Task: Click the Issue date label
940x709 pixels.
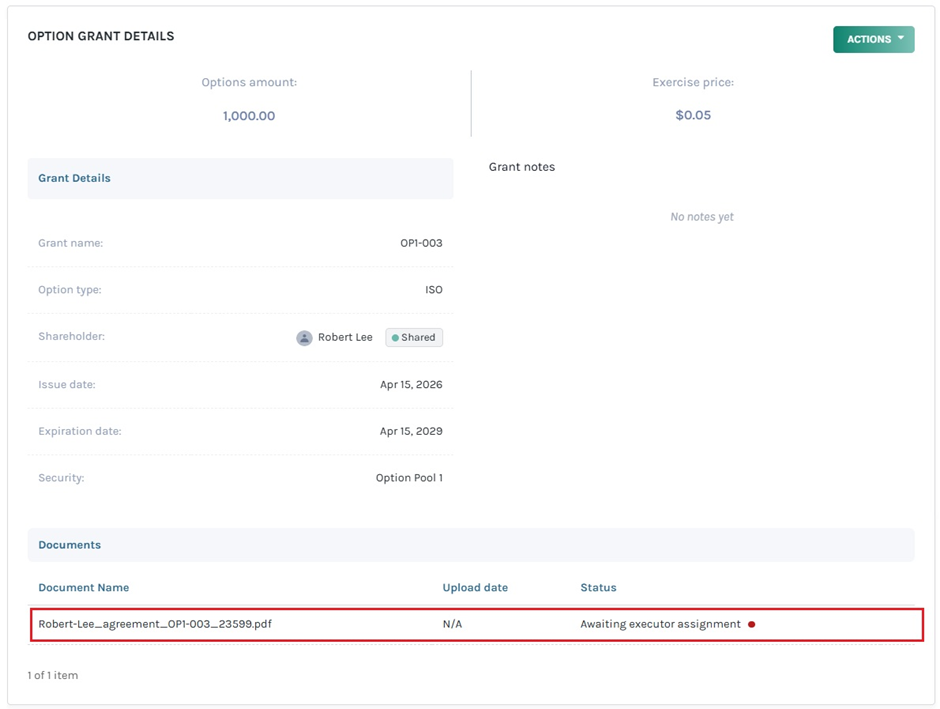Action: (67, 384)
